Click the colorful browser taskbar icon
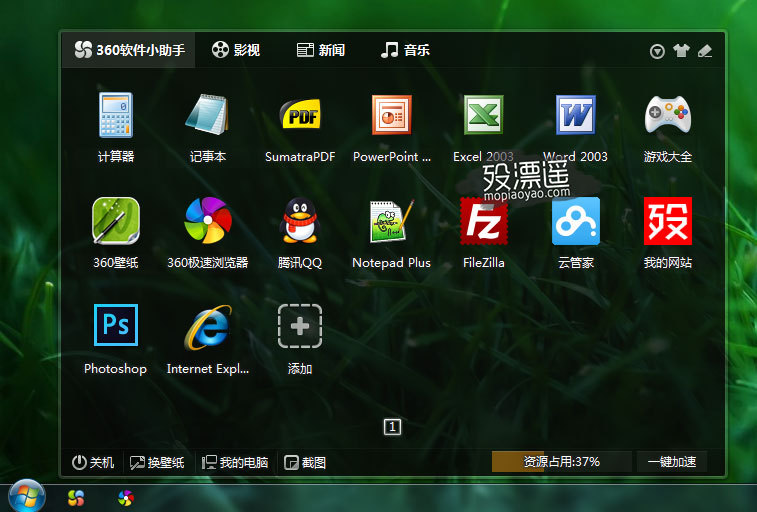Screen dimensions: 757x512 coord(126,498)
